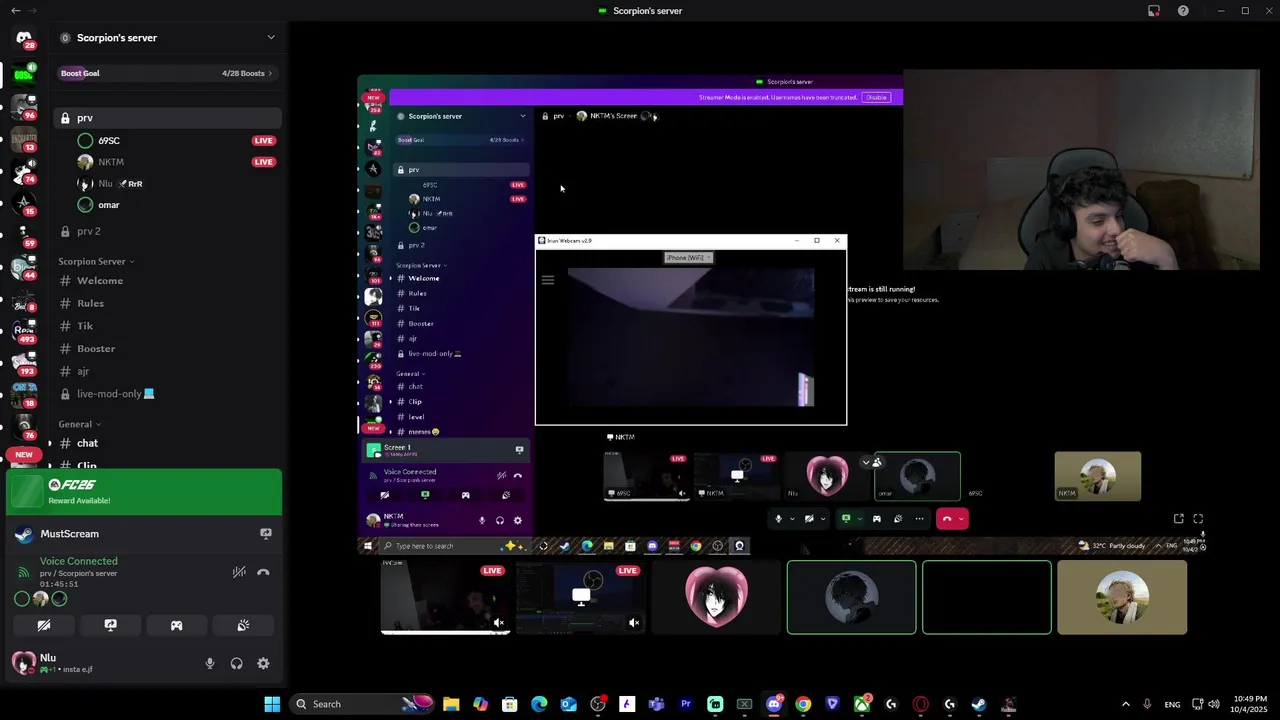Screen dimensions: 1280x720
Task: Click red disconnect button in streamed call bar
Action: click(947, 519)
